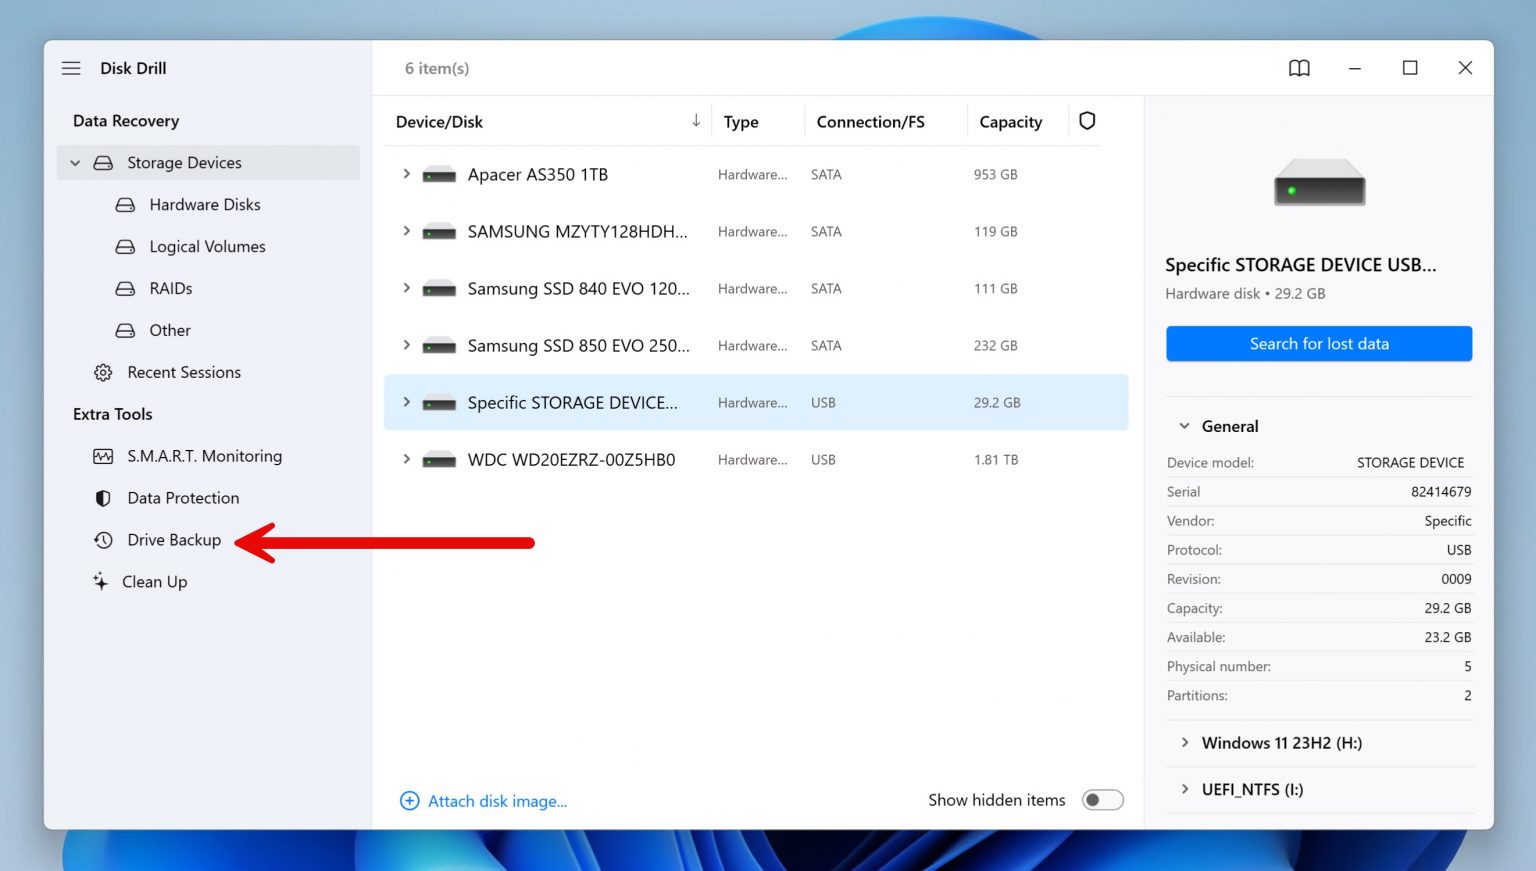Select Hardware Disks in the sidebar

pos(205,204)
